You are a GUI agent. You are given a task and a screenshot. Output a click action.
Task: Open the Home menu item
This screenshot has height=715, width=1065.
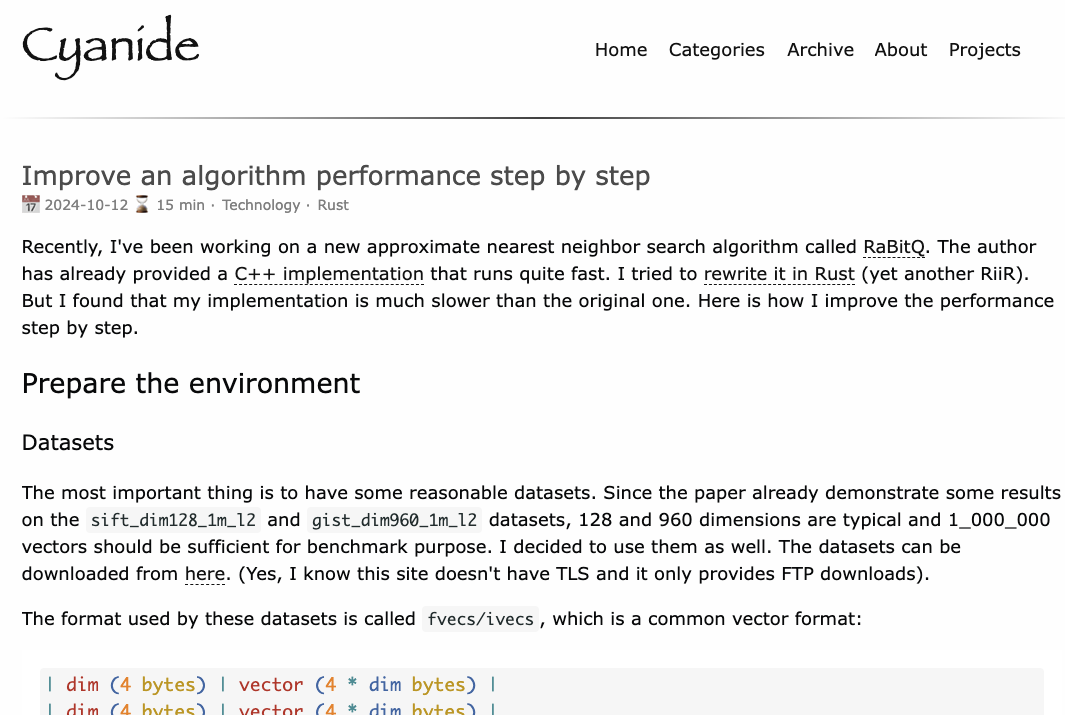[621, 50]
